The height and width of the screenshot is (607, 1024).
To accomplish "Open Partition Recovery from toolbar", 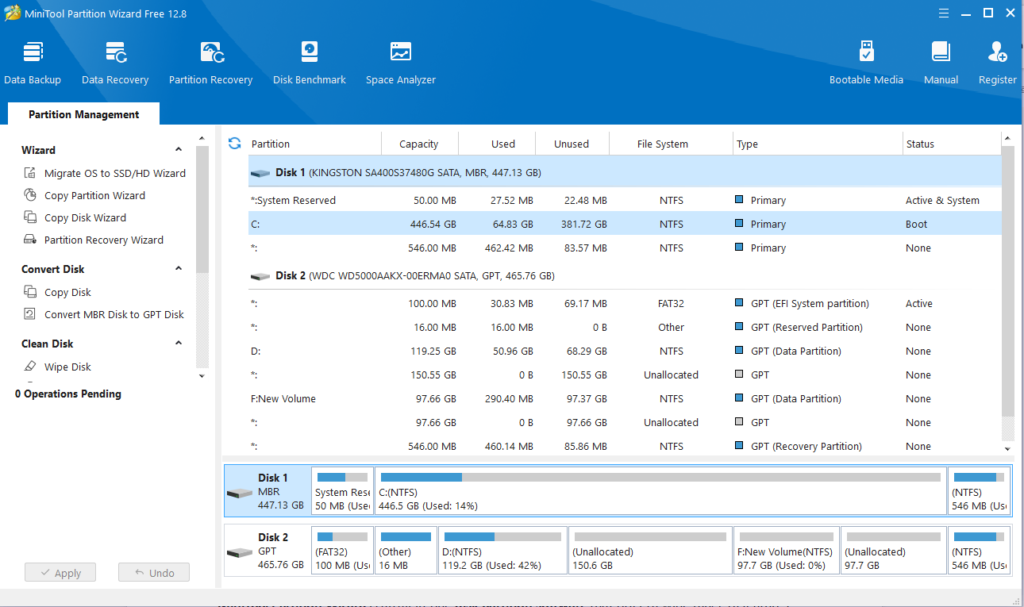I will (210, 63).
